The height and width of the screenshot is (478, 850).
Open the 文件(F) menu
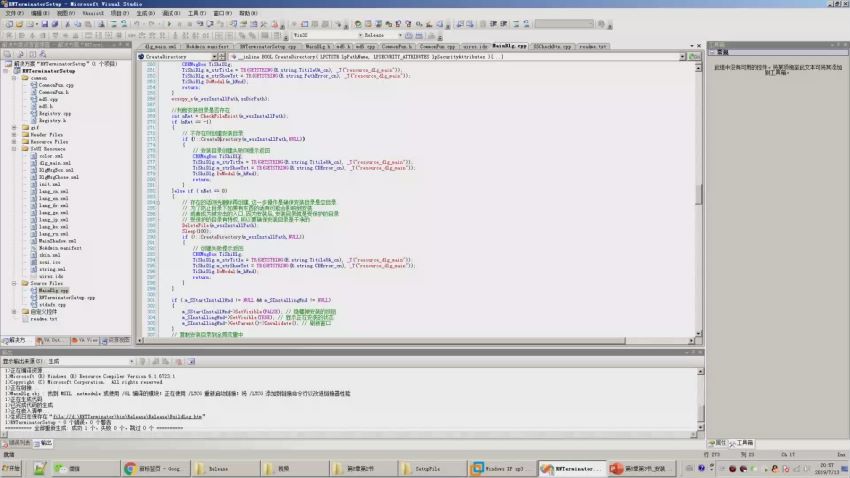click(x=14, y=13)
